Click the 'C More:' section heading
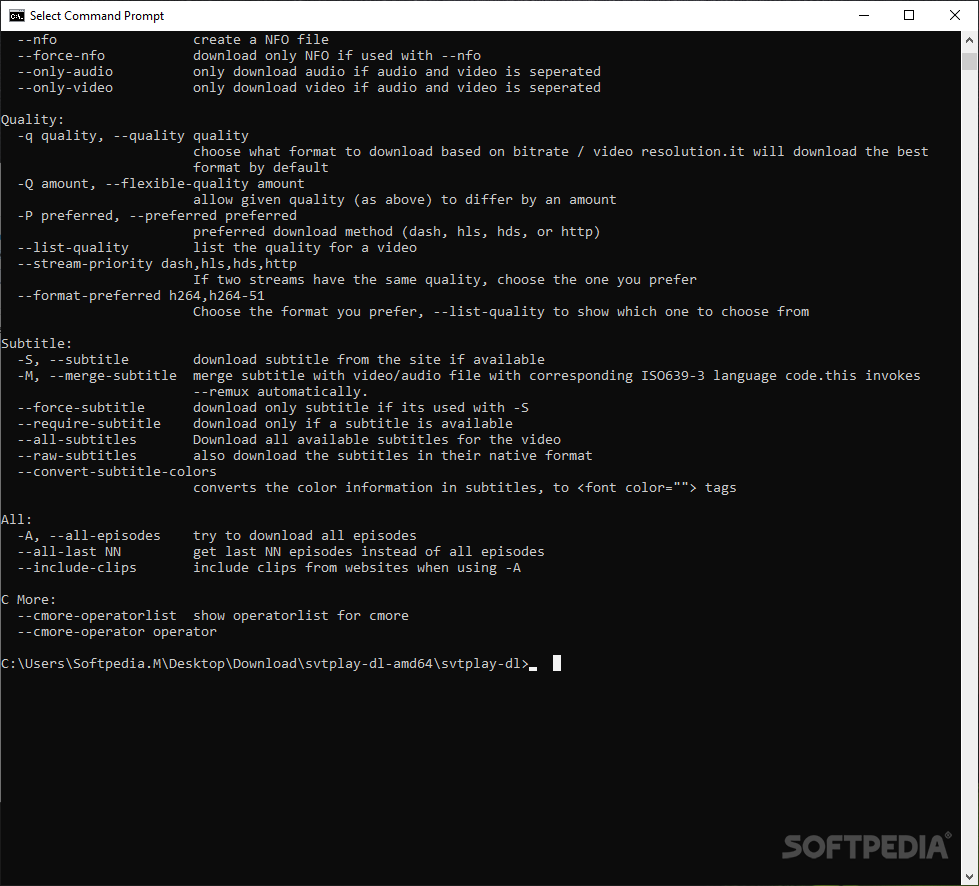The height and width of the screenshot is (886, 979). [x=28, y=600]
